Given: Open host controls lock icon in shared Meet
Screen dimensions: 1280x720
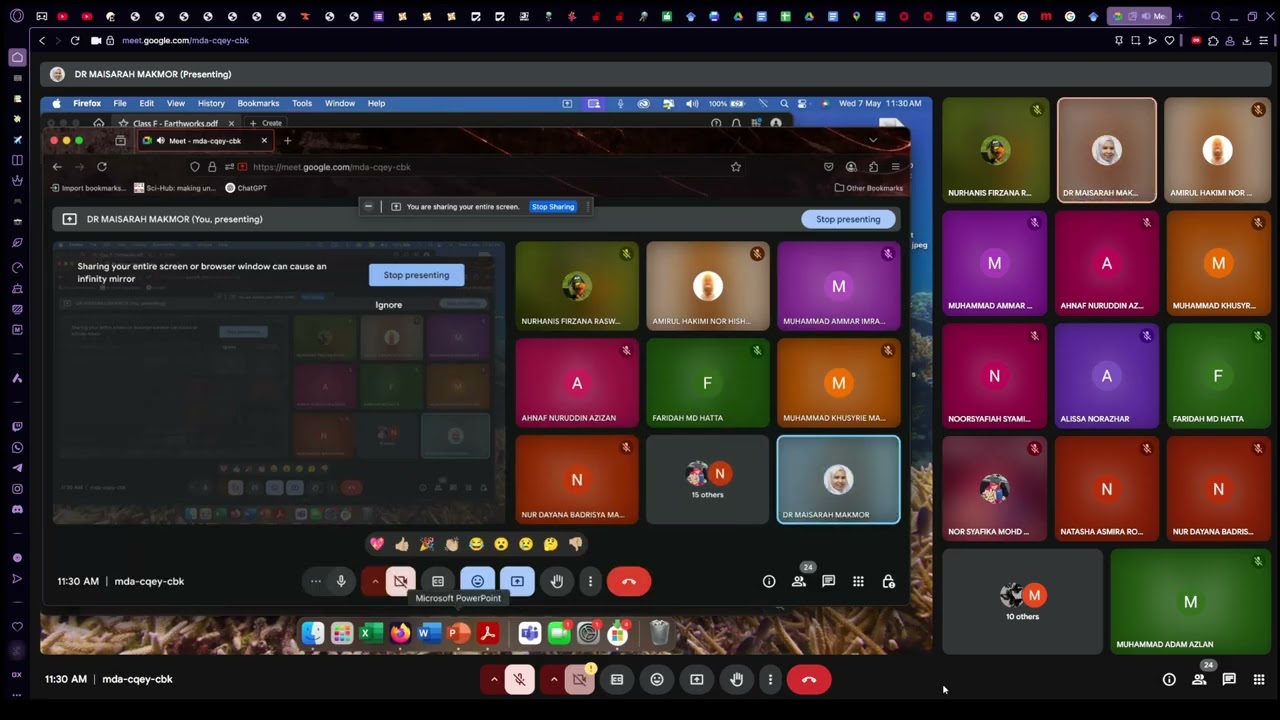Looking at the screenshot, I should tap(888, 581).
